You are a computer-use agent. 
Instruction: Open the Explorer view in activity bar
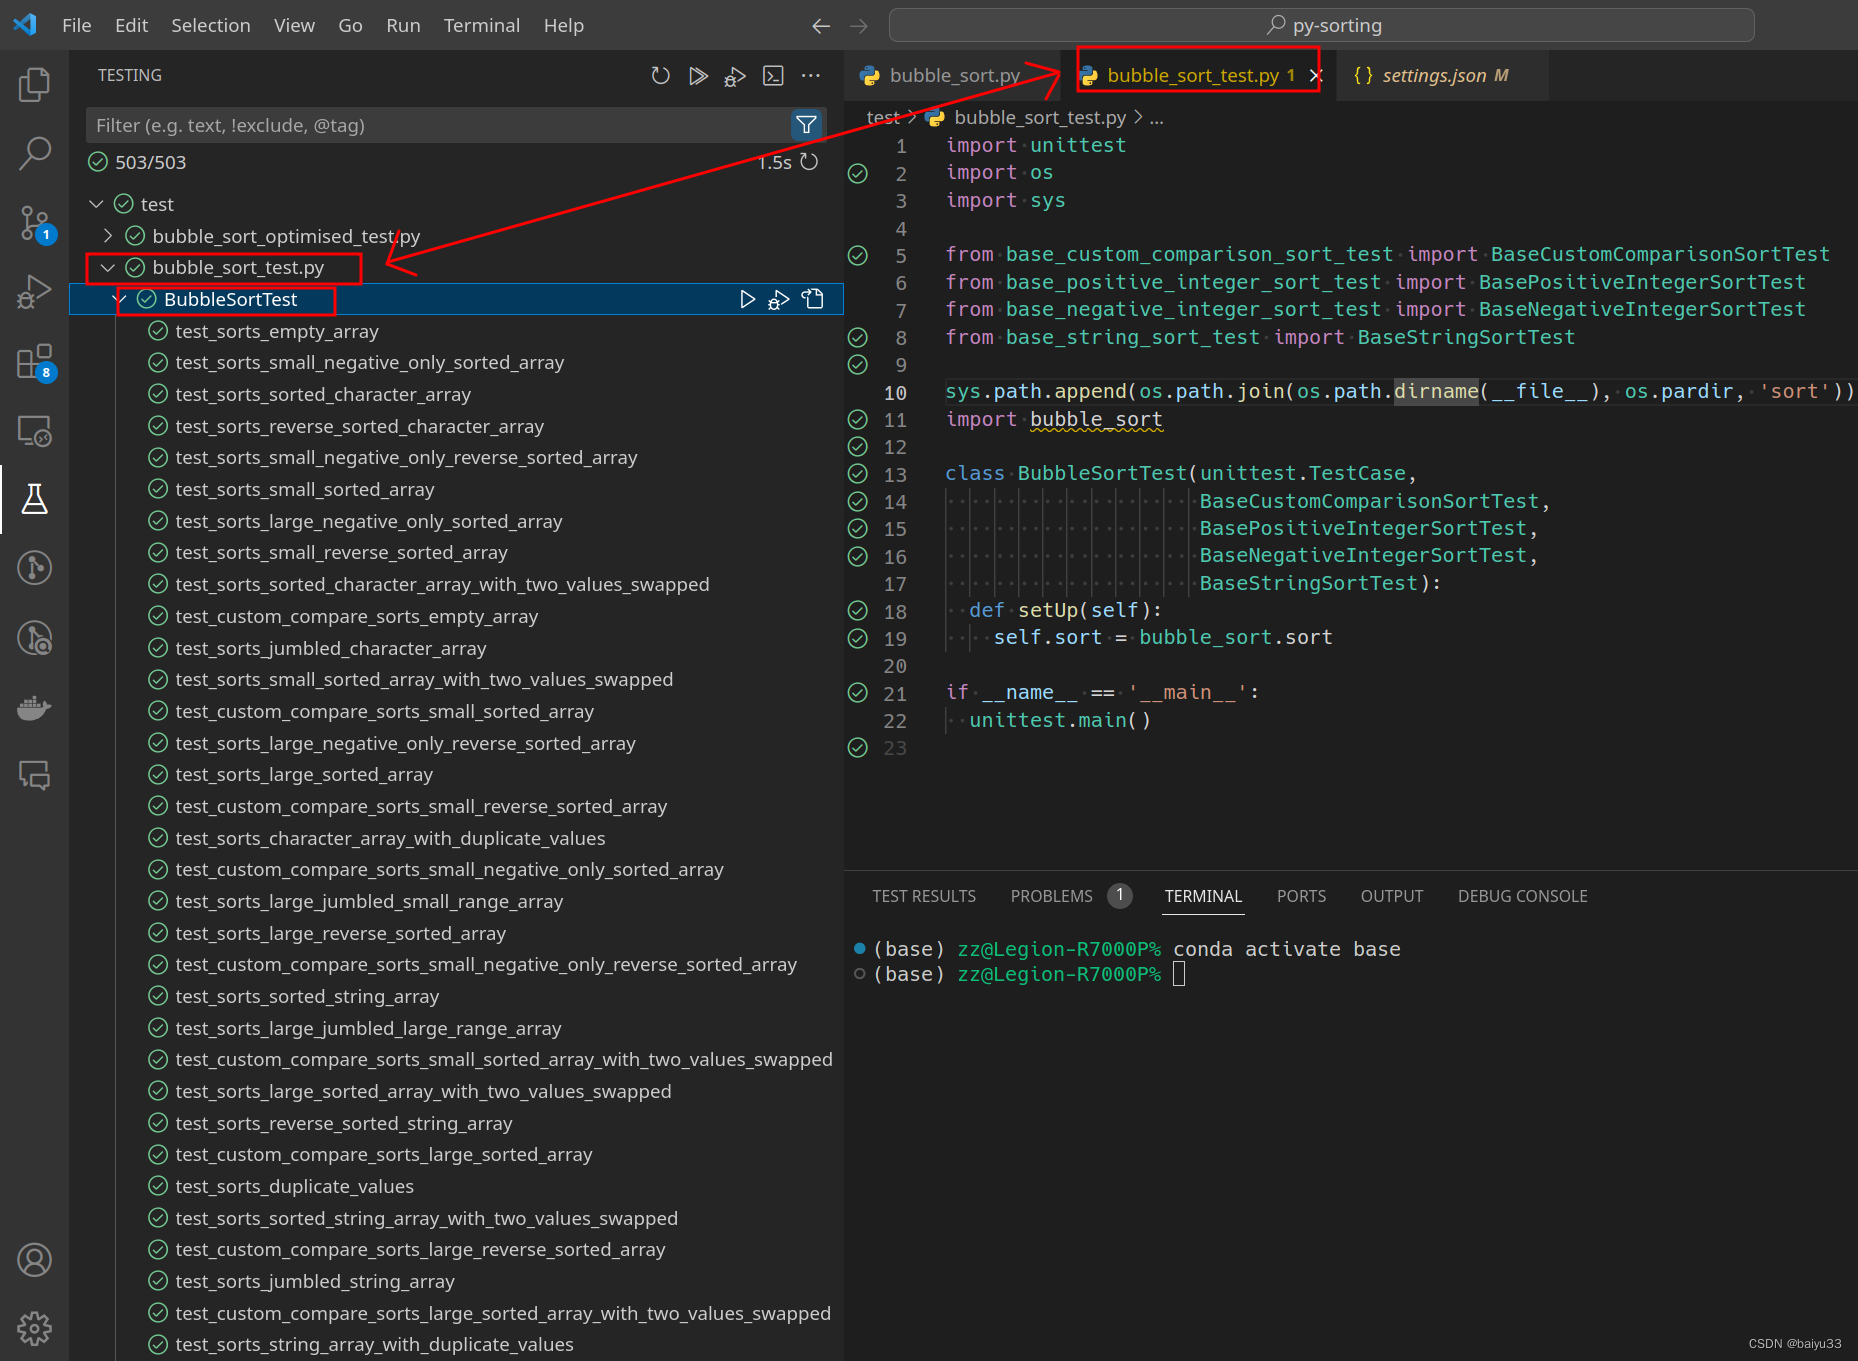(34, 84)
